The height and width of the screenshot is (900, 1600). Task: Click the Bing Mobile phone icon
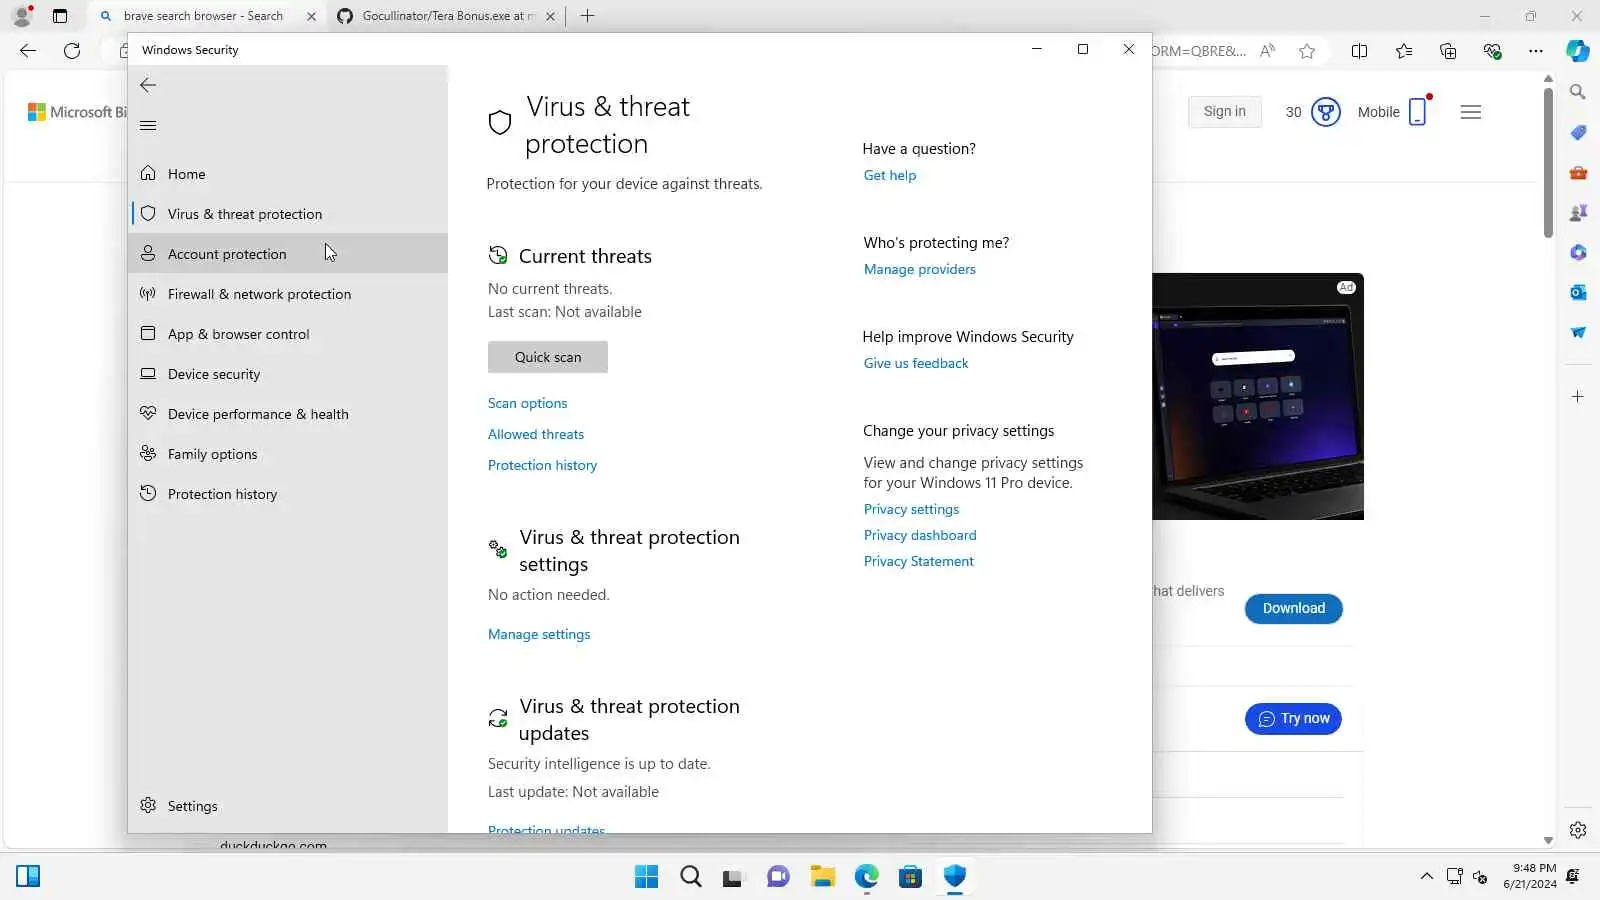point(1418,112)
